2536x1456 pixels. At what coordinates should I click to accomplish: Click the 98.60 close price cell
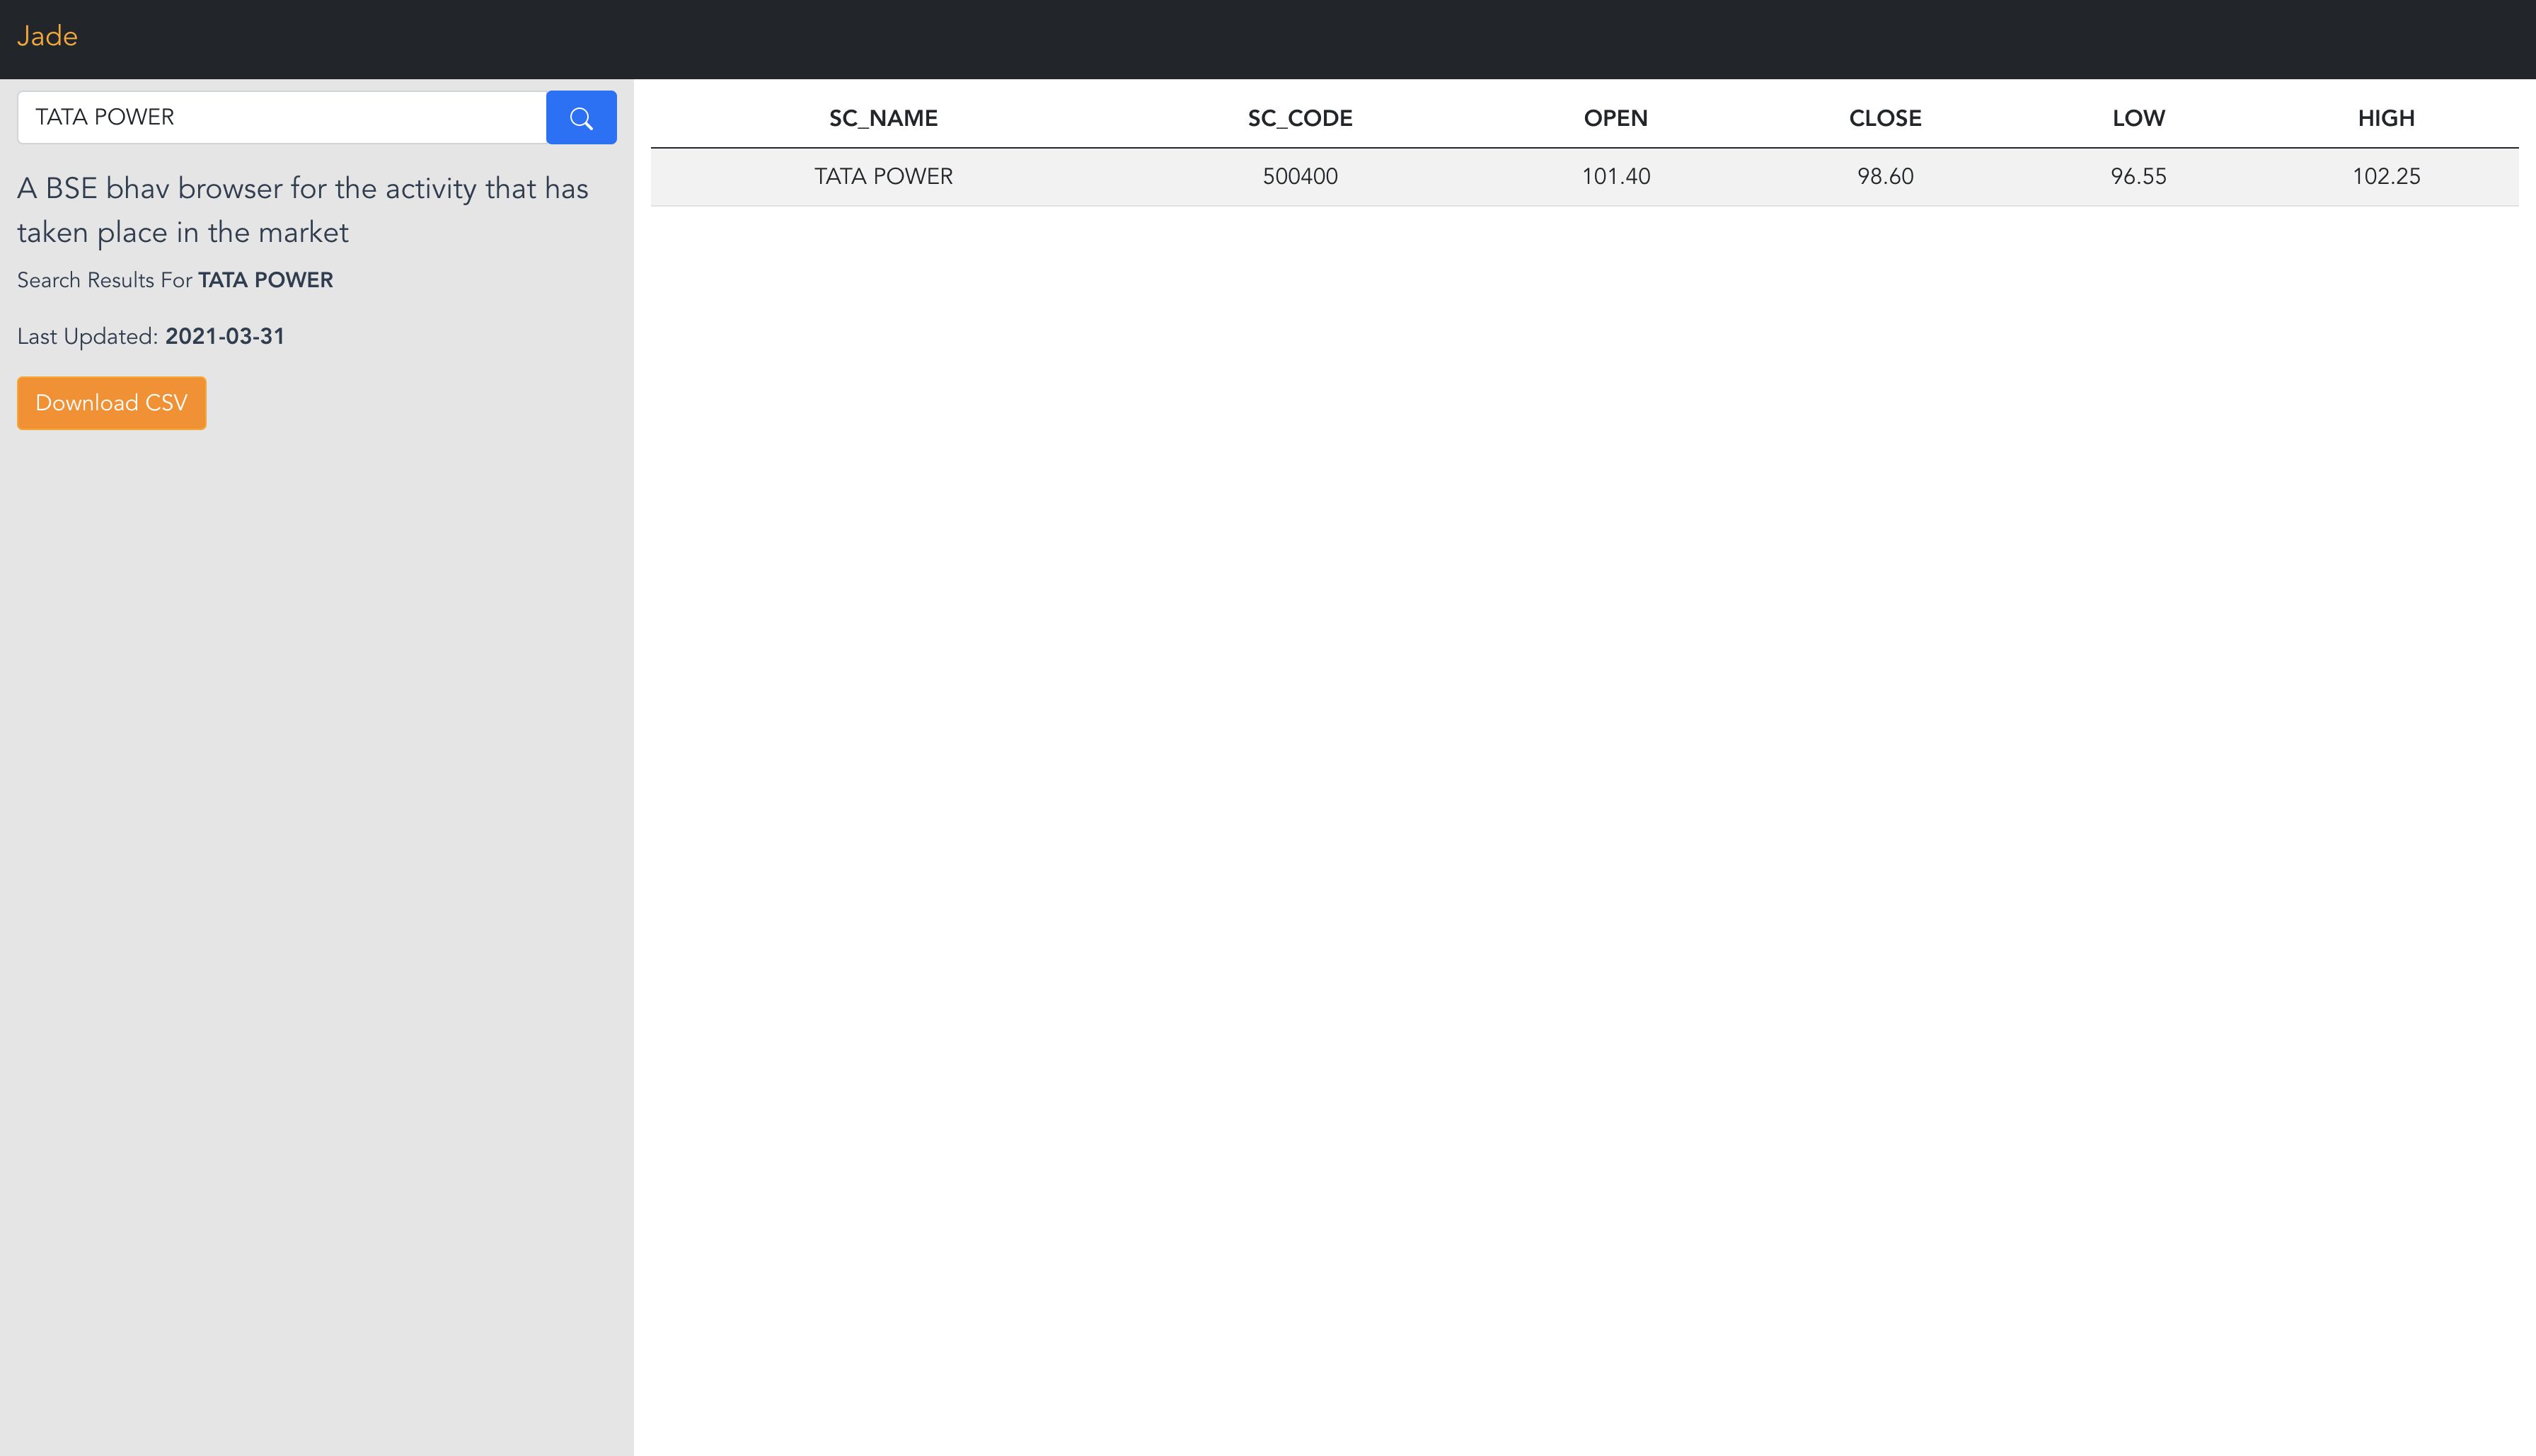1884,177
